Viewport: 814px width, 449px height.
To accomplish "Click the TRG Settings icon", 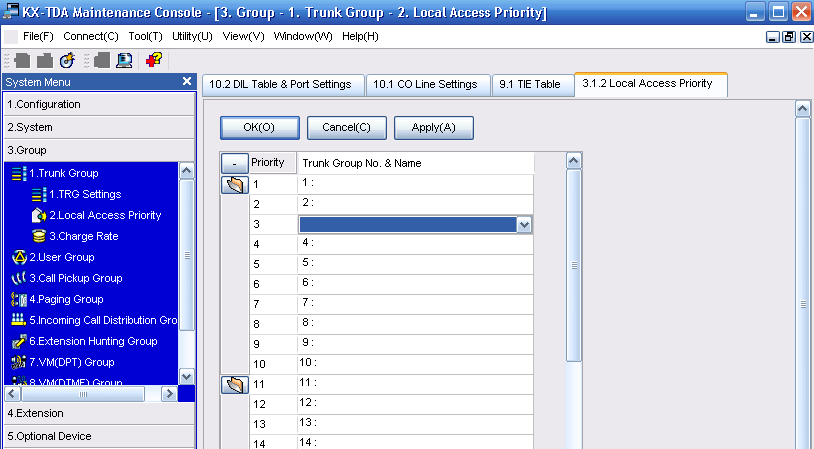I will pyautogui.click(x=39, y=195).
